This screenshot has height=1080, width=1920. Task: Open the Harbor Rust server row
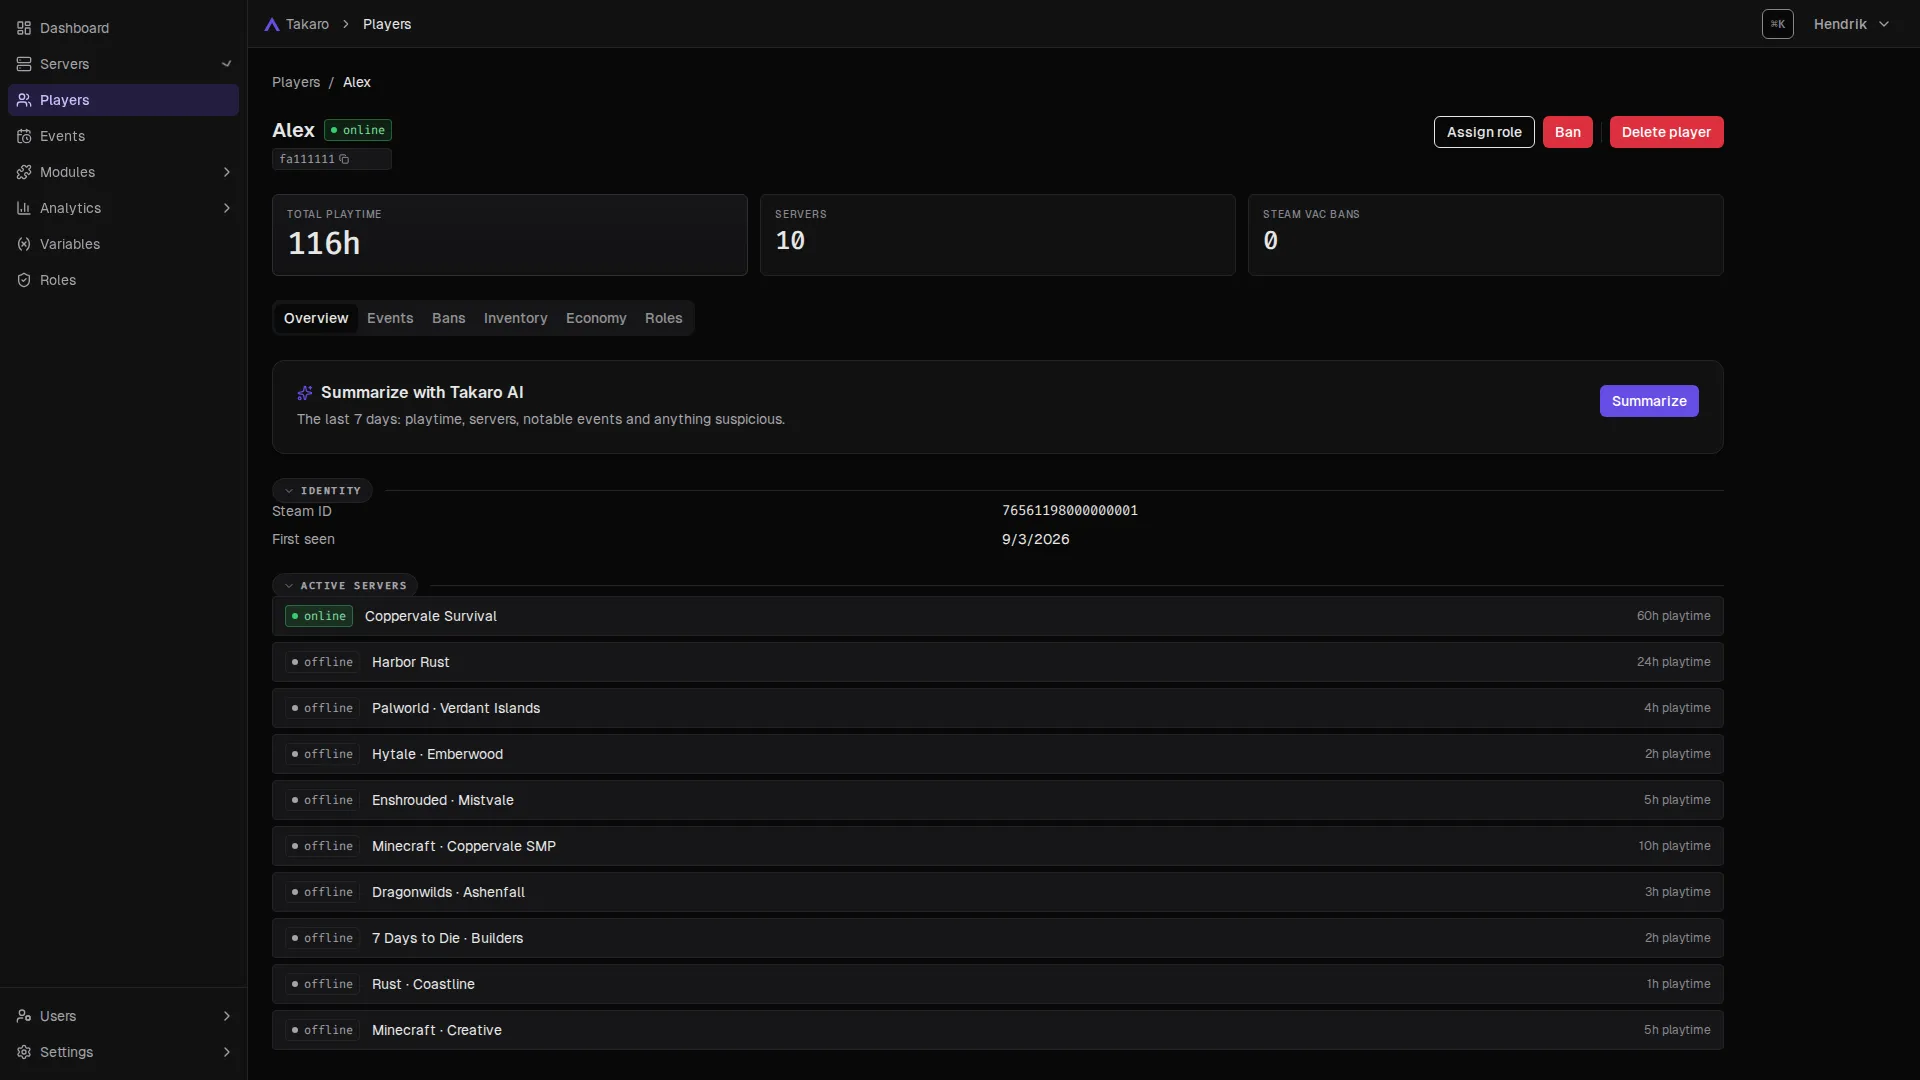click(x=997, y=662)
